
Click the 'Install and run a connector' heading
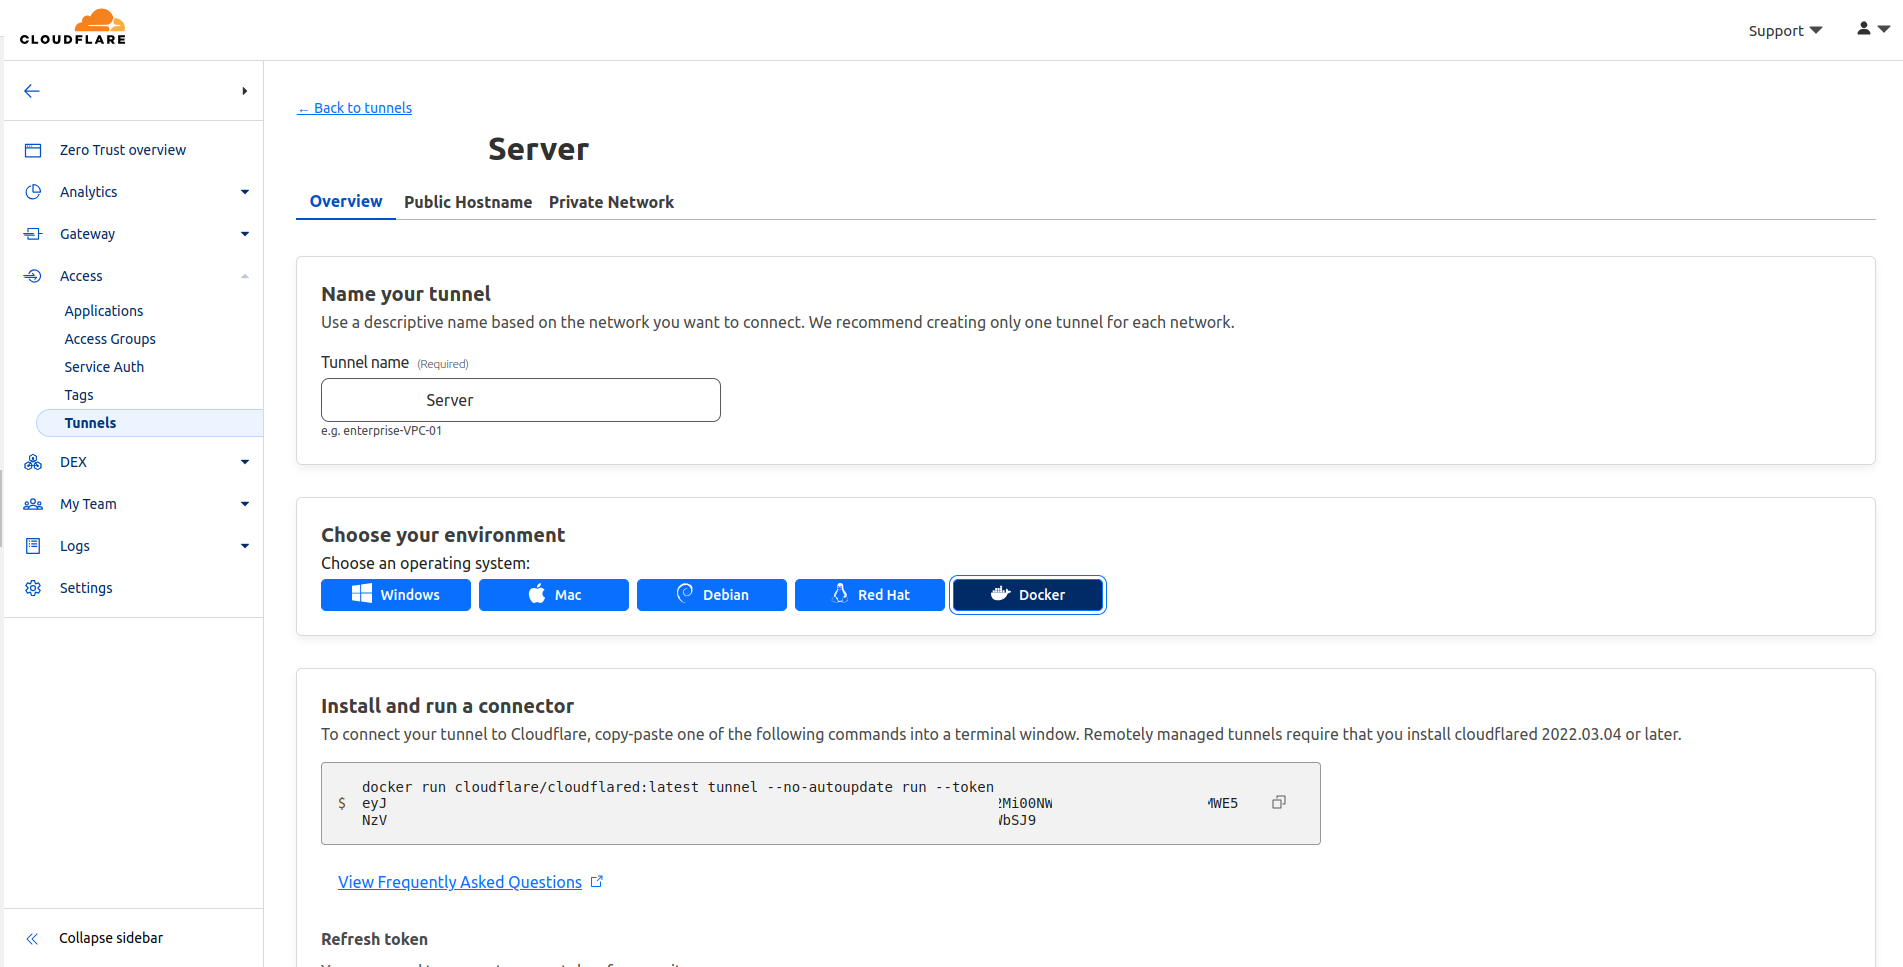pyautogui.click(x=447, y=706)
